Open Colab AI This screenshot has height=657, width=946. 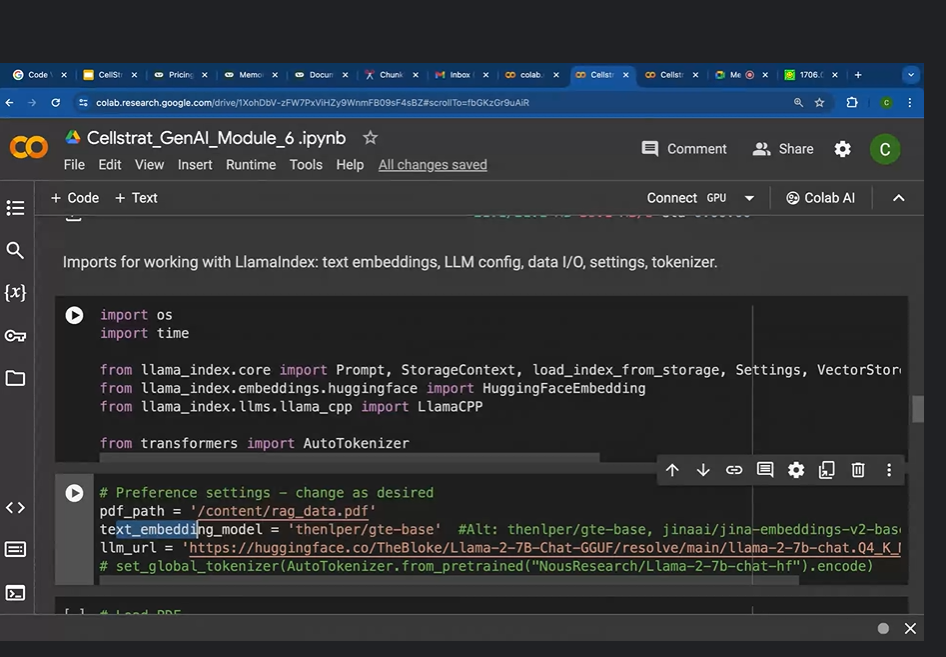(x=821, y=198)
